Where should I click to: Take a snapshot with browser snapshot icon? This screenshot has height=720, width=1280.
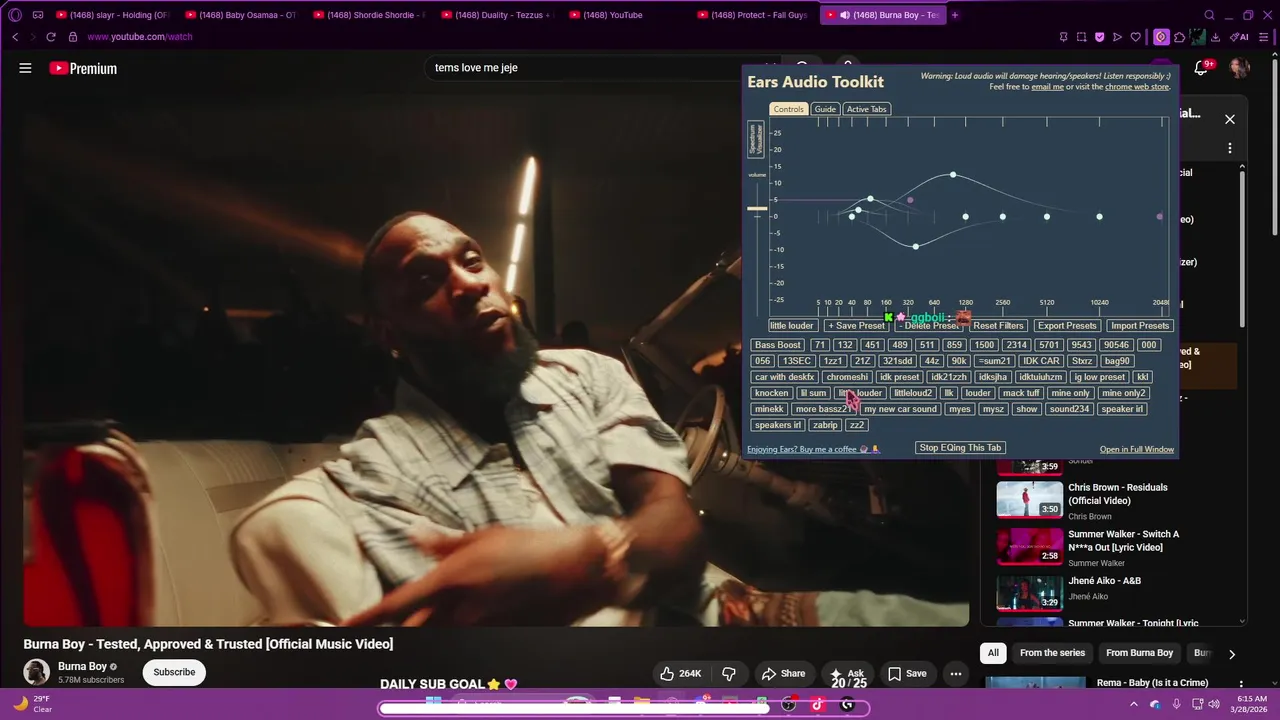click(1081, 37)
